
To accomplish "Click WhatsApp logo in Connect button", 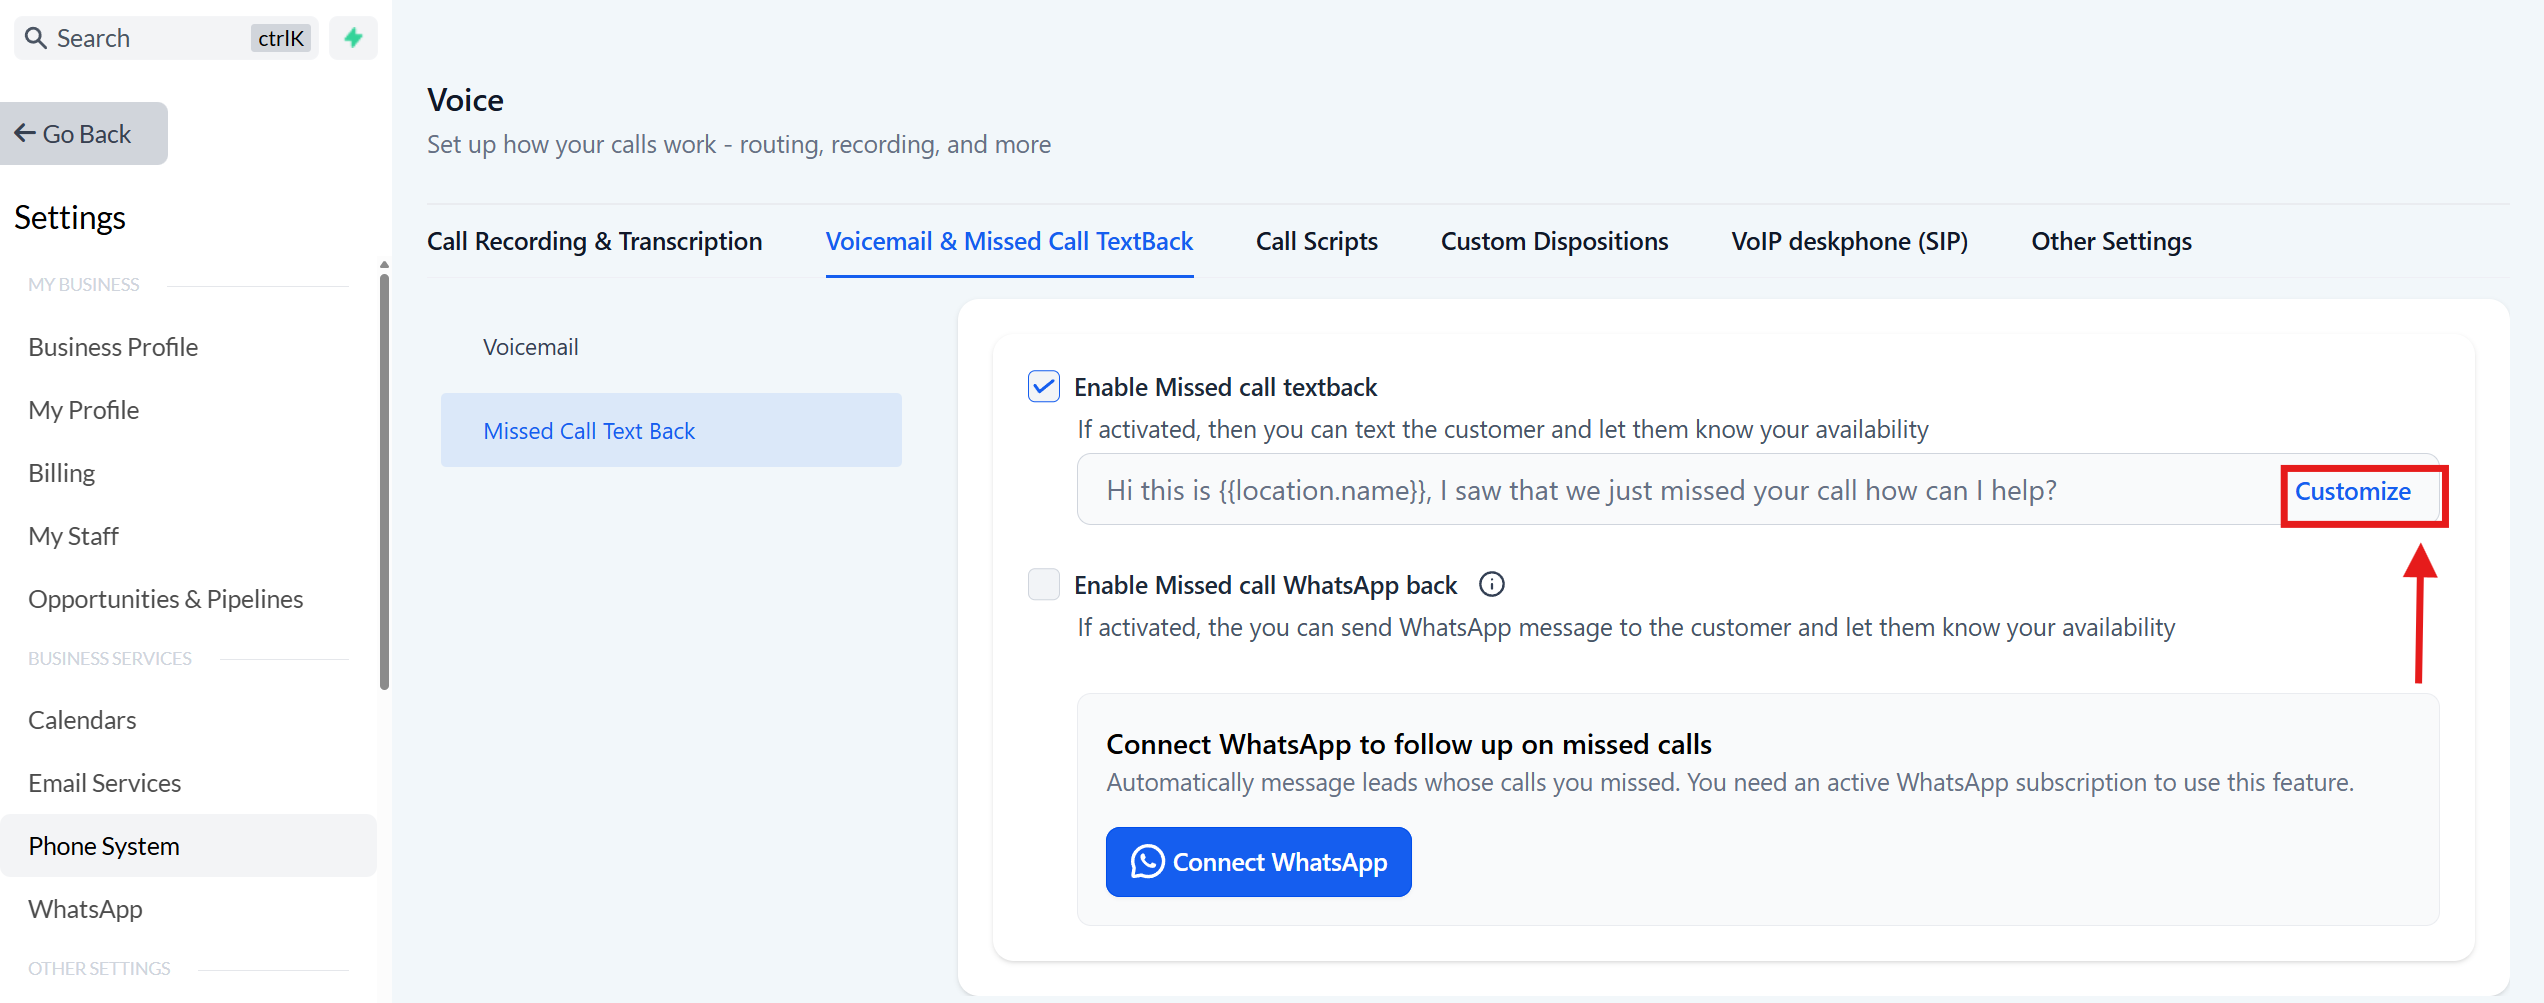I will pos(1147,861).
